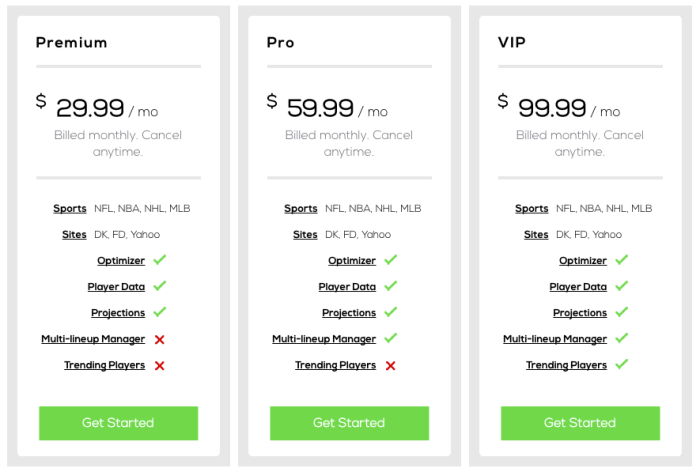
Task: Click the green checkmark beside VIP Projections
Action: [622, 312]
